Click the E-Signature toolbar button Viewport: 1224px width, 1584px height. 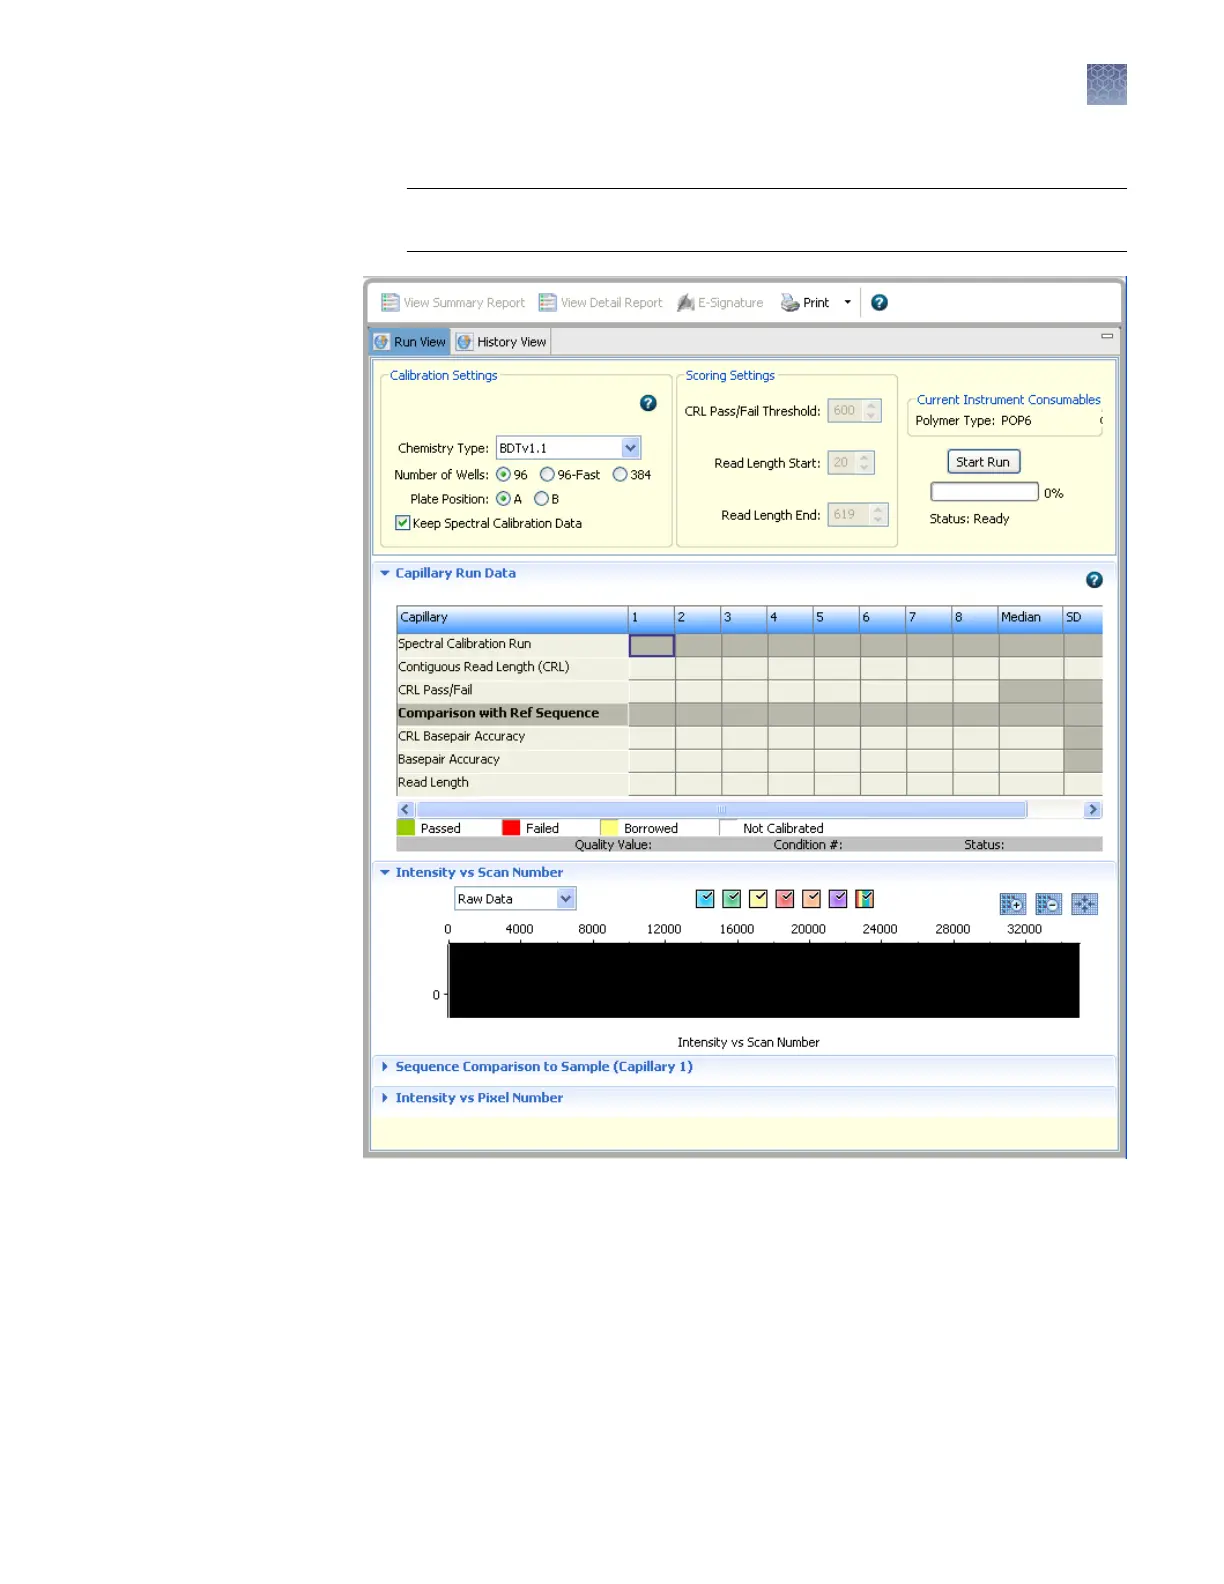point(720,303)
